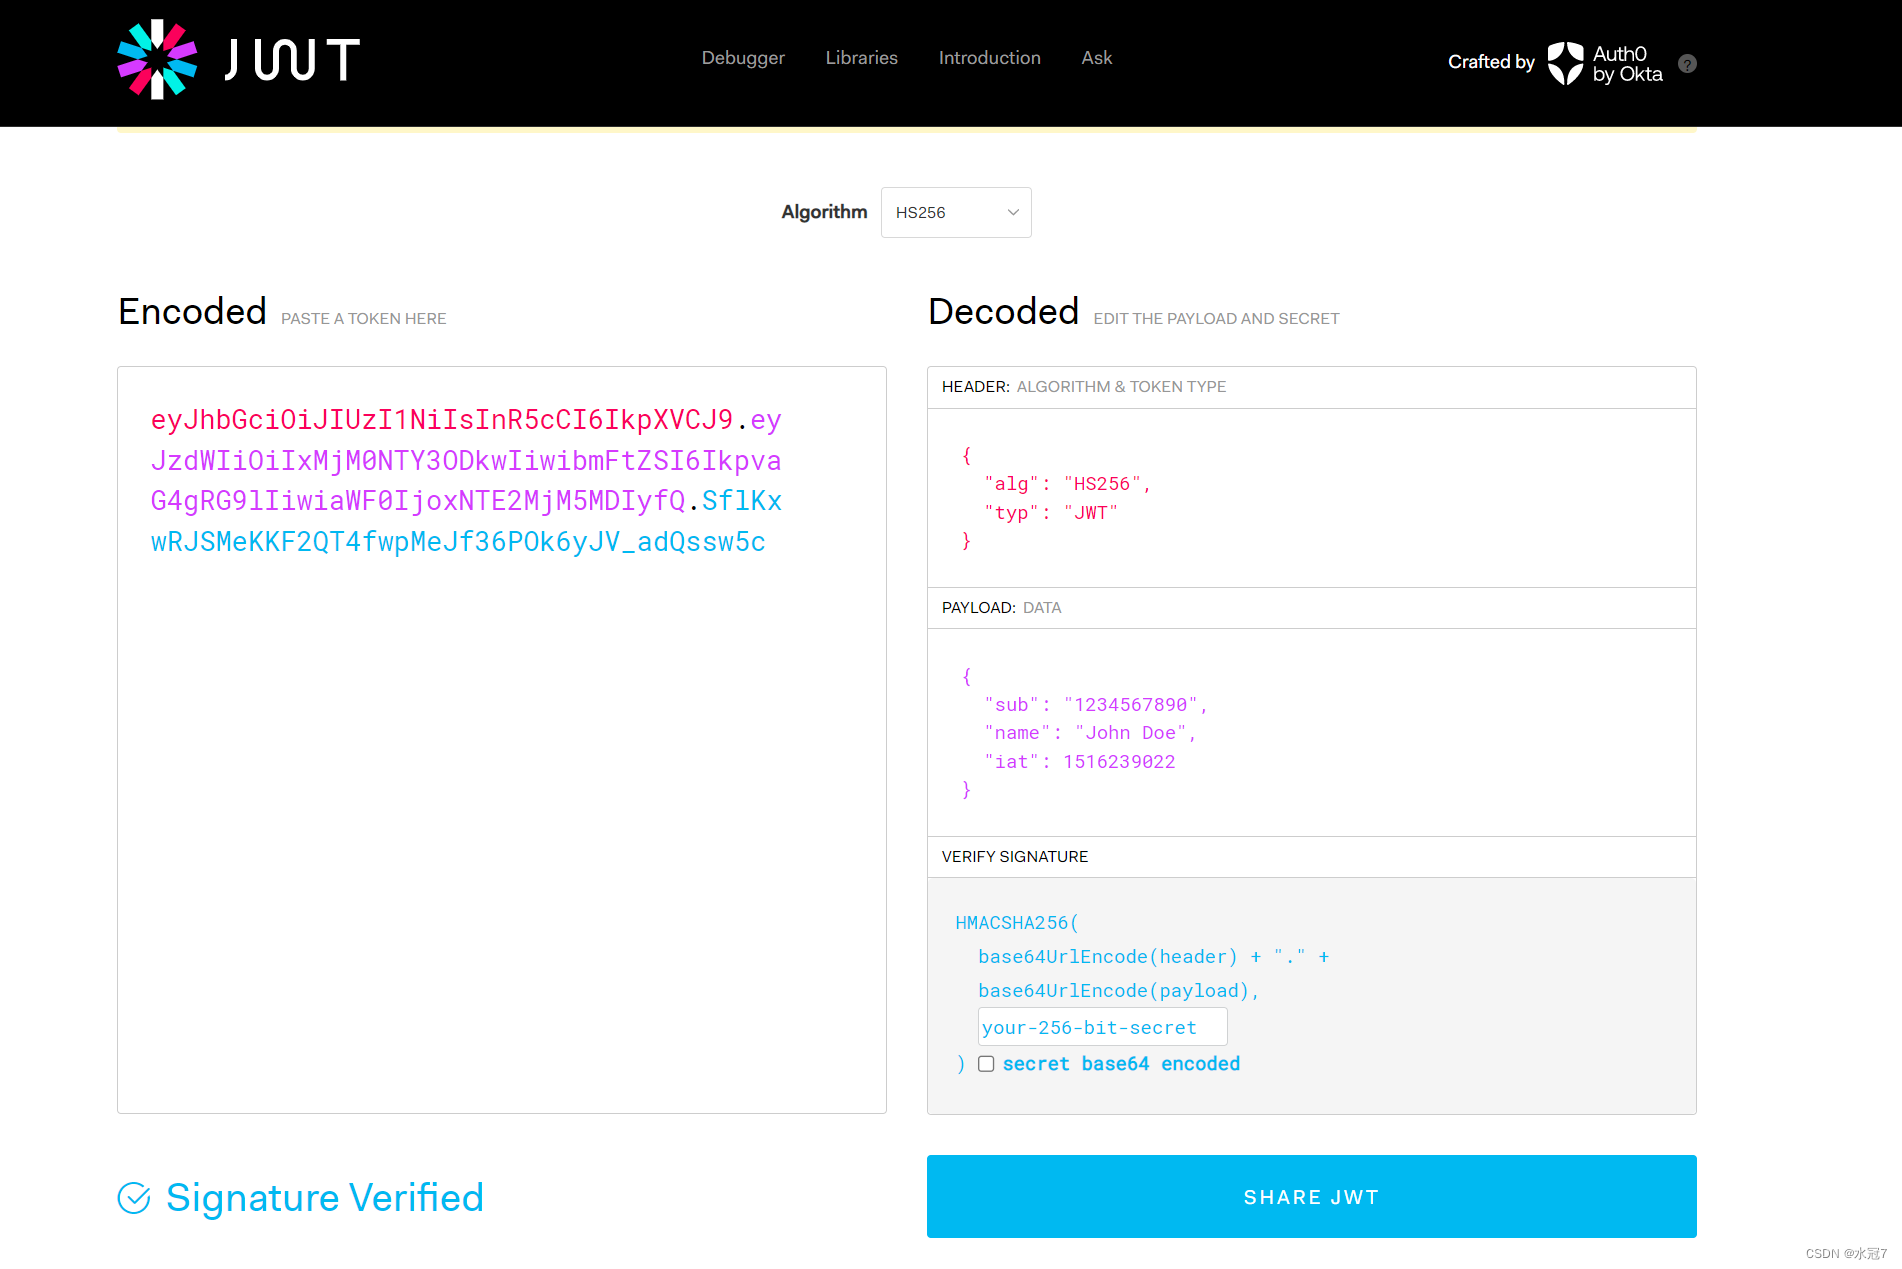Click inside the your-256-bit-secret field
1902x1269 pixels.
click(1101, 1027)
